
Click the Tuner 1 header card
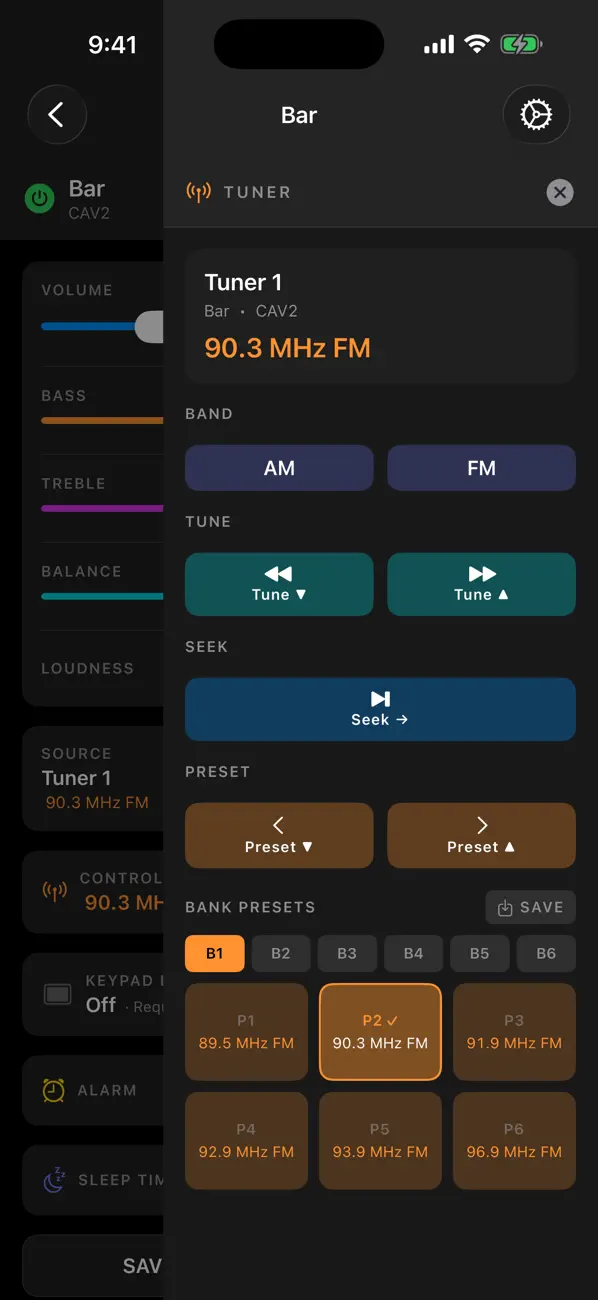click(380, 316)
